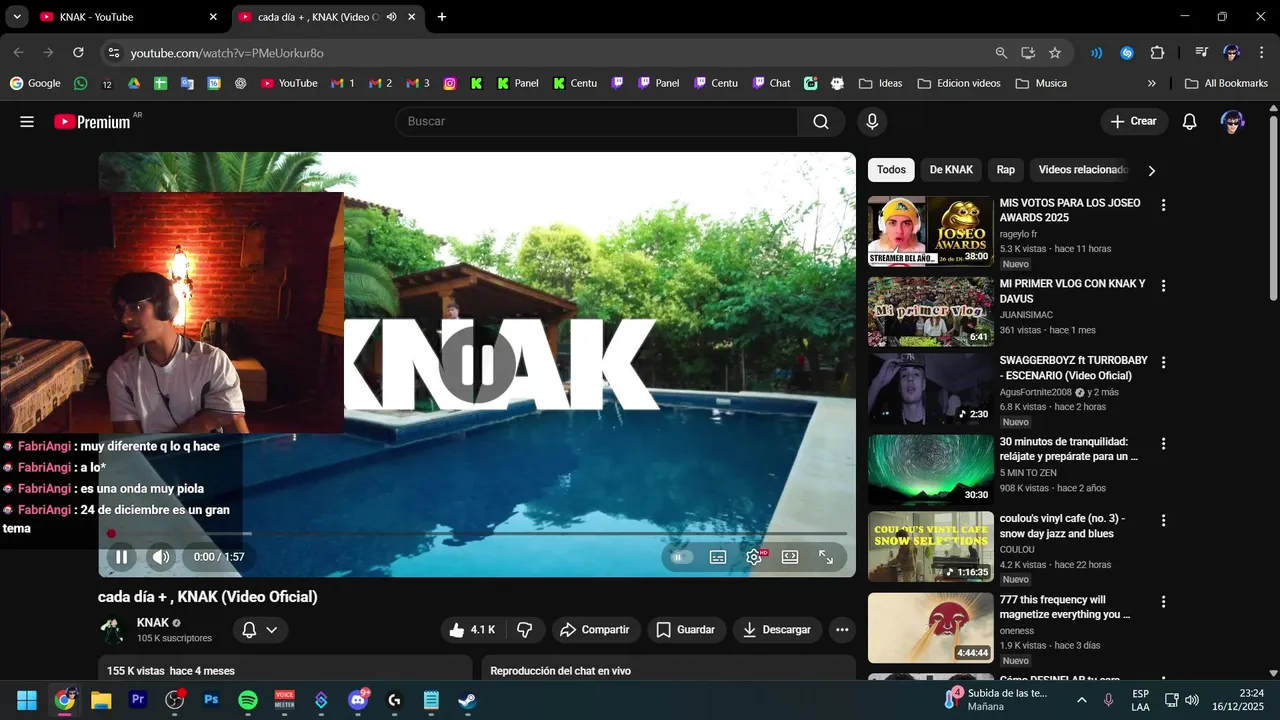1280x720 pixels.
Task: Select the De KNAK filter chip
Action: click(951, 170)
